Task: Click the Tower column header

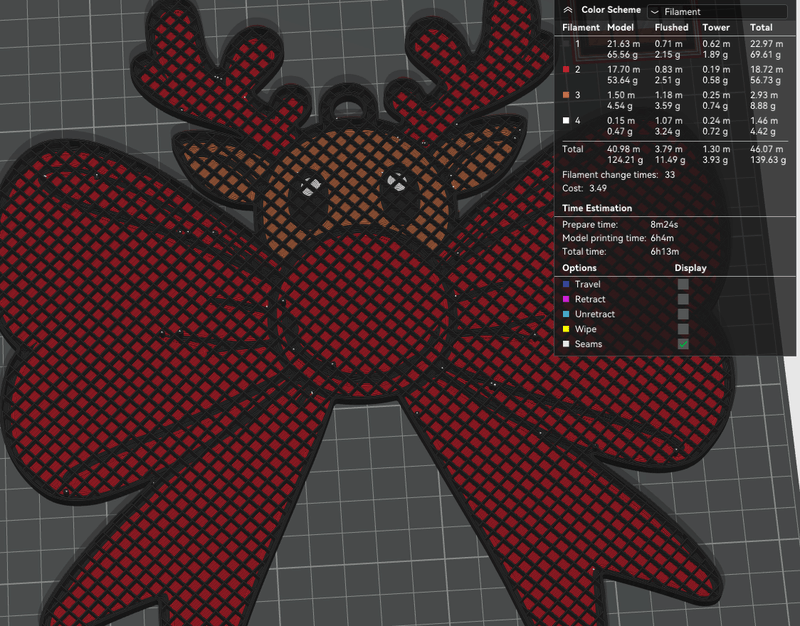Action: (716, 28)
